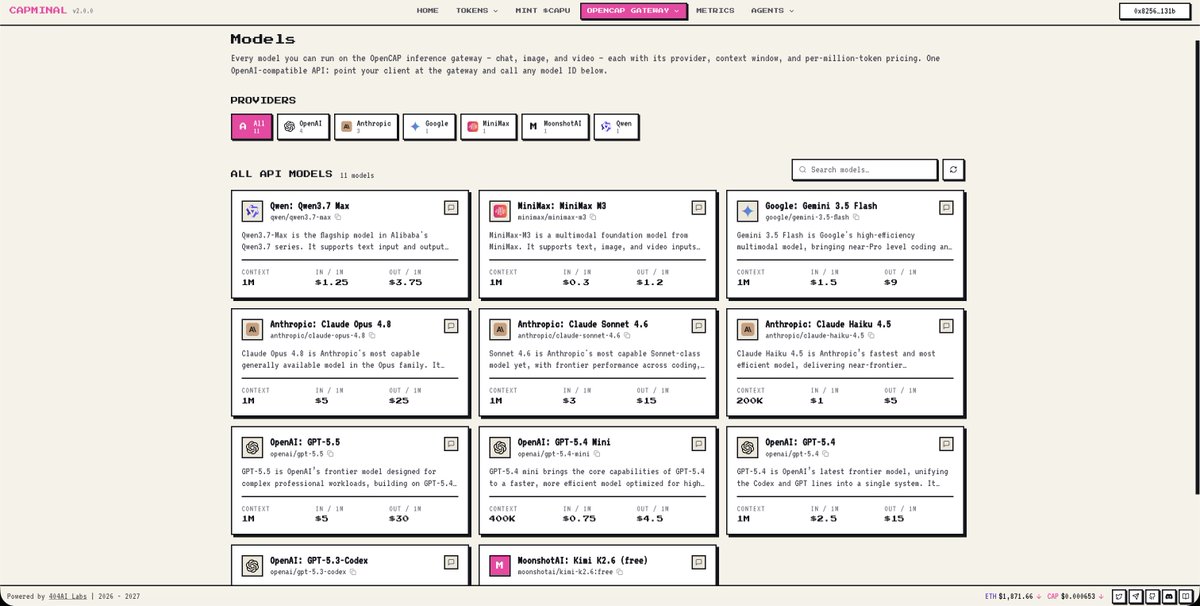Click the $3.75 output price on Qwen card
The height and width of the screenshot is (606, 1200).
(405, 282)
